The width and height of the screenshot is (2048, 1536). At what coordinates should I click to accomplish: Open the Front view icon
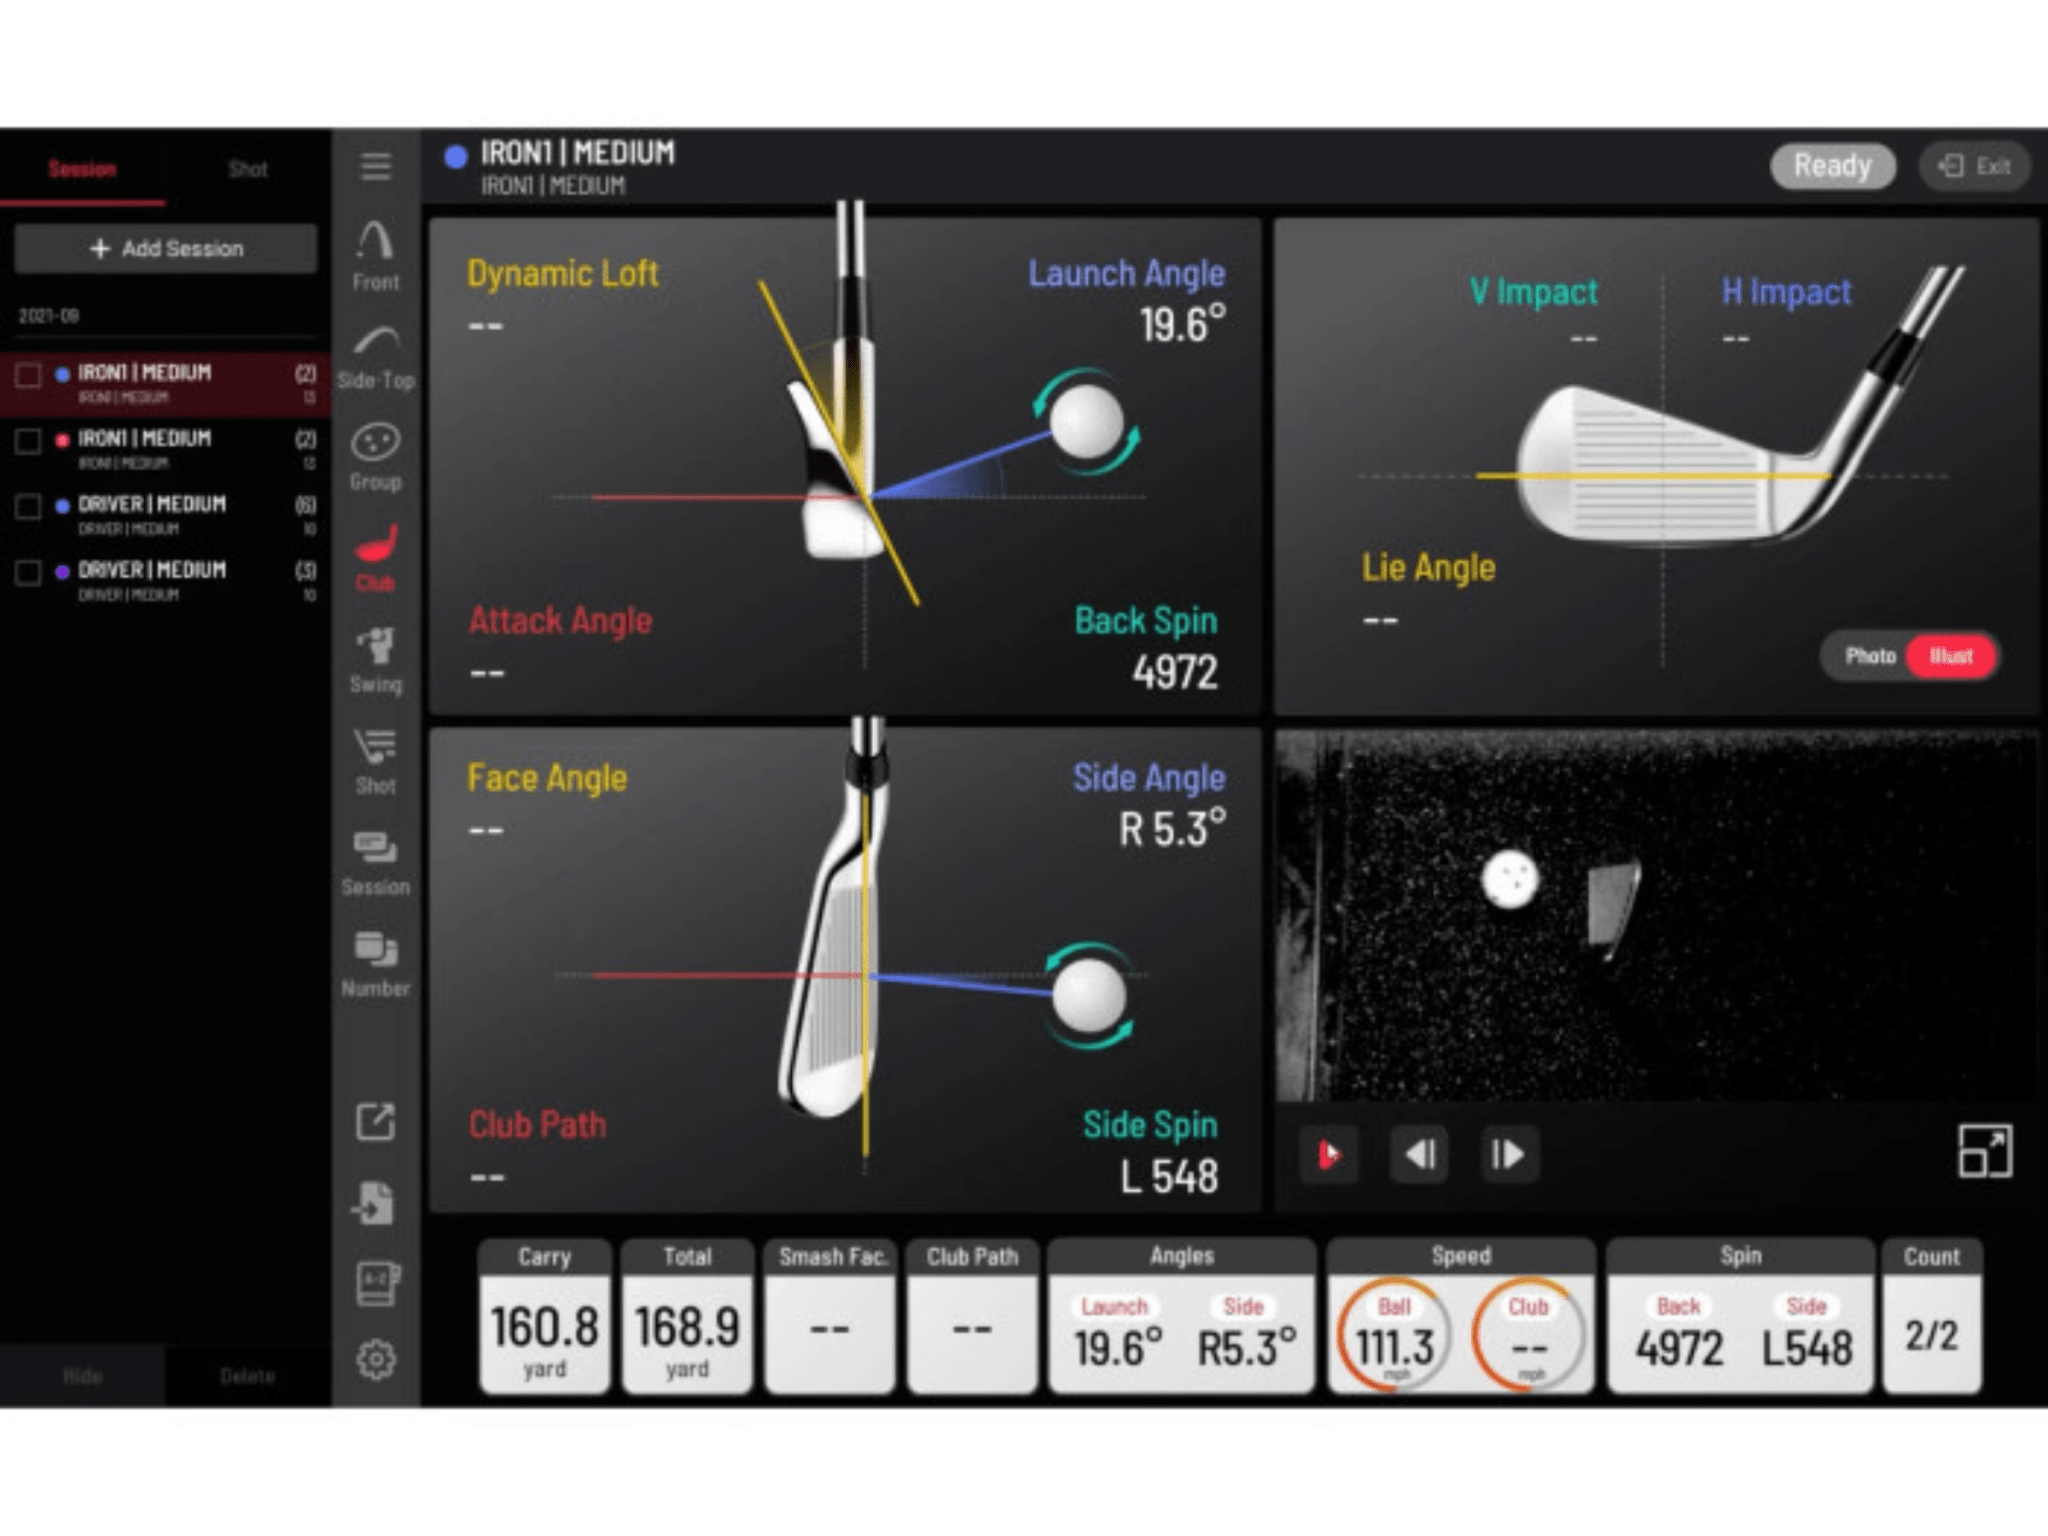click(375, 253)
